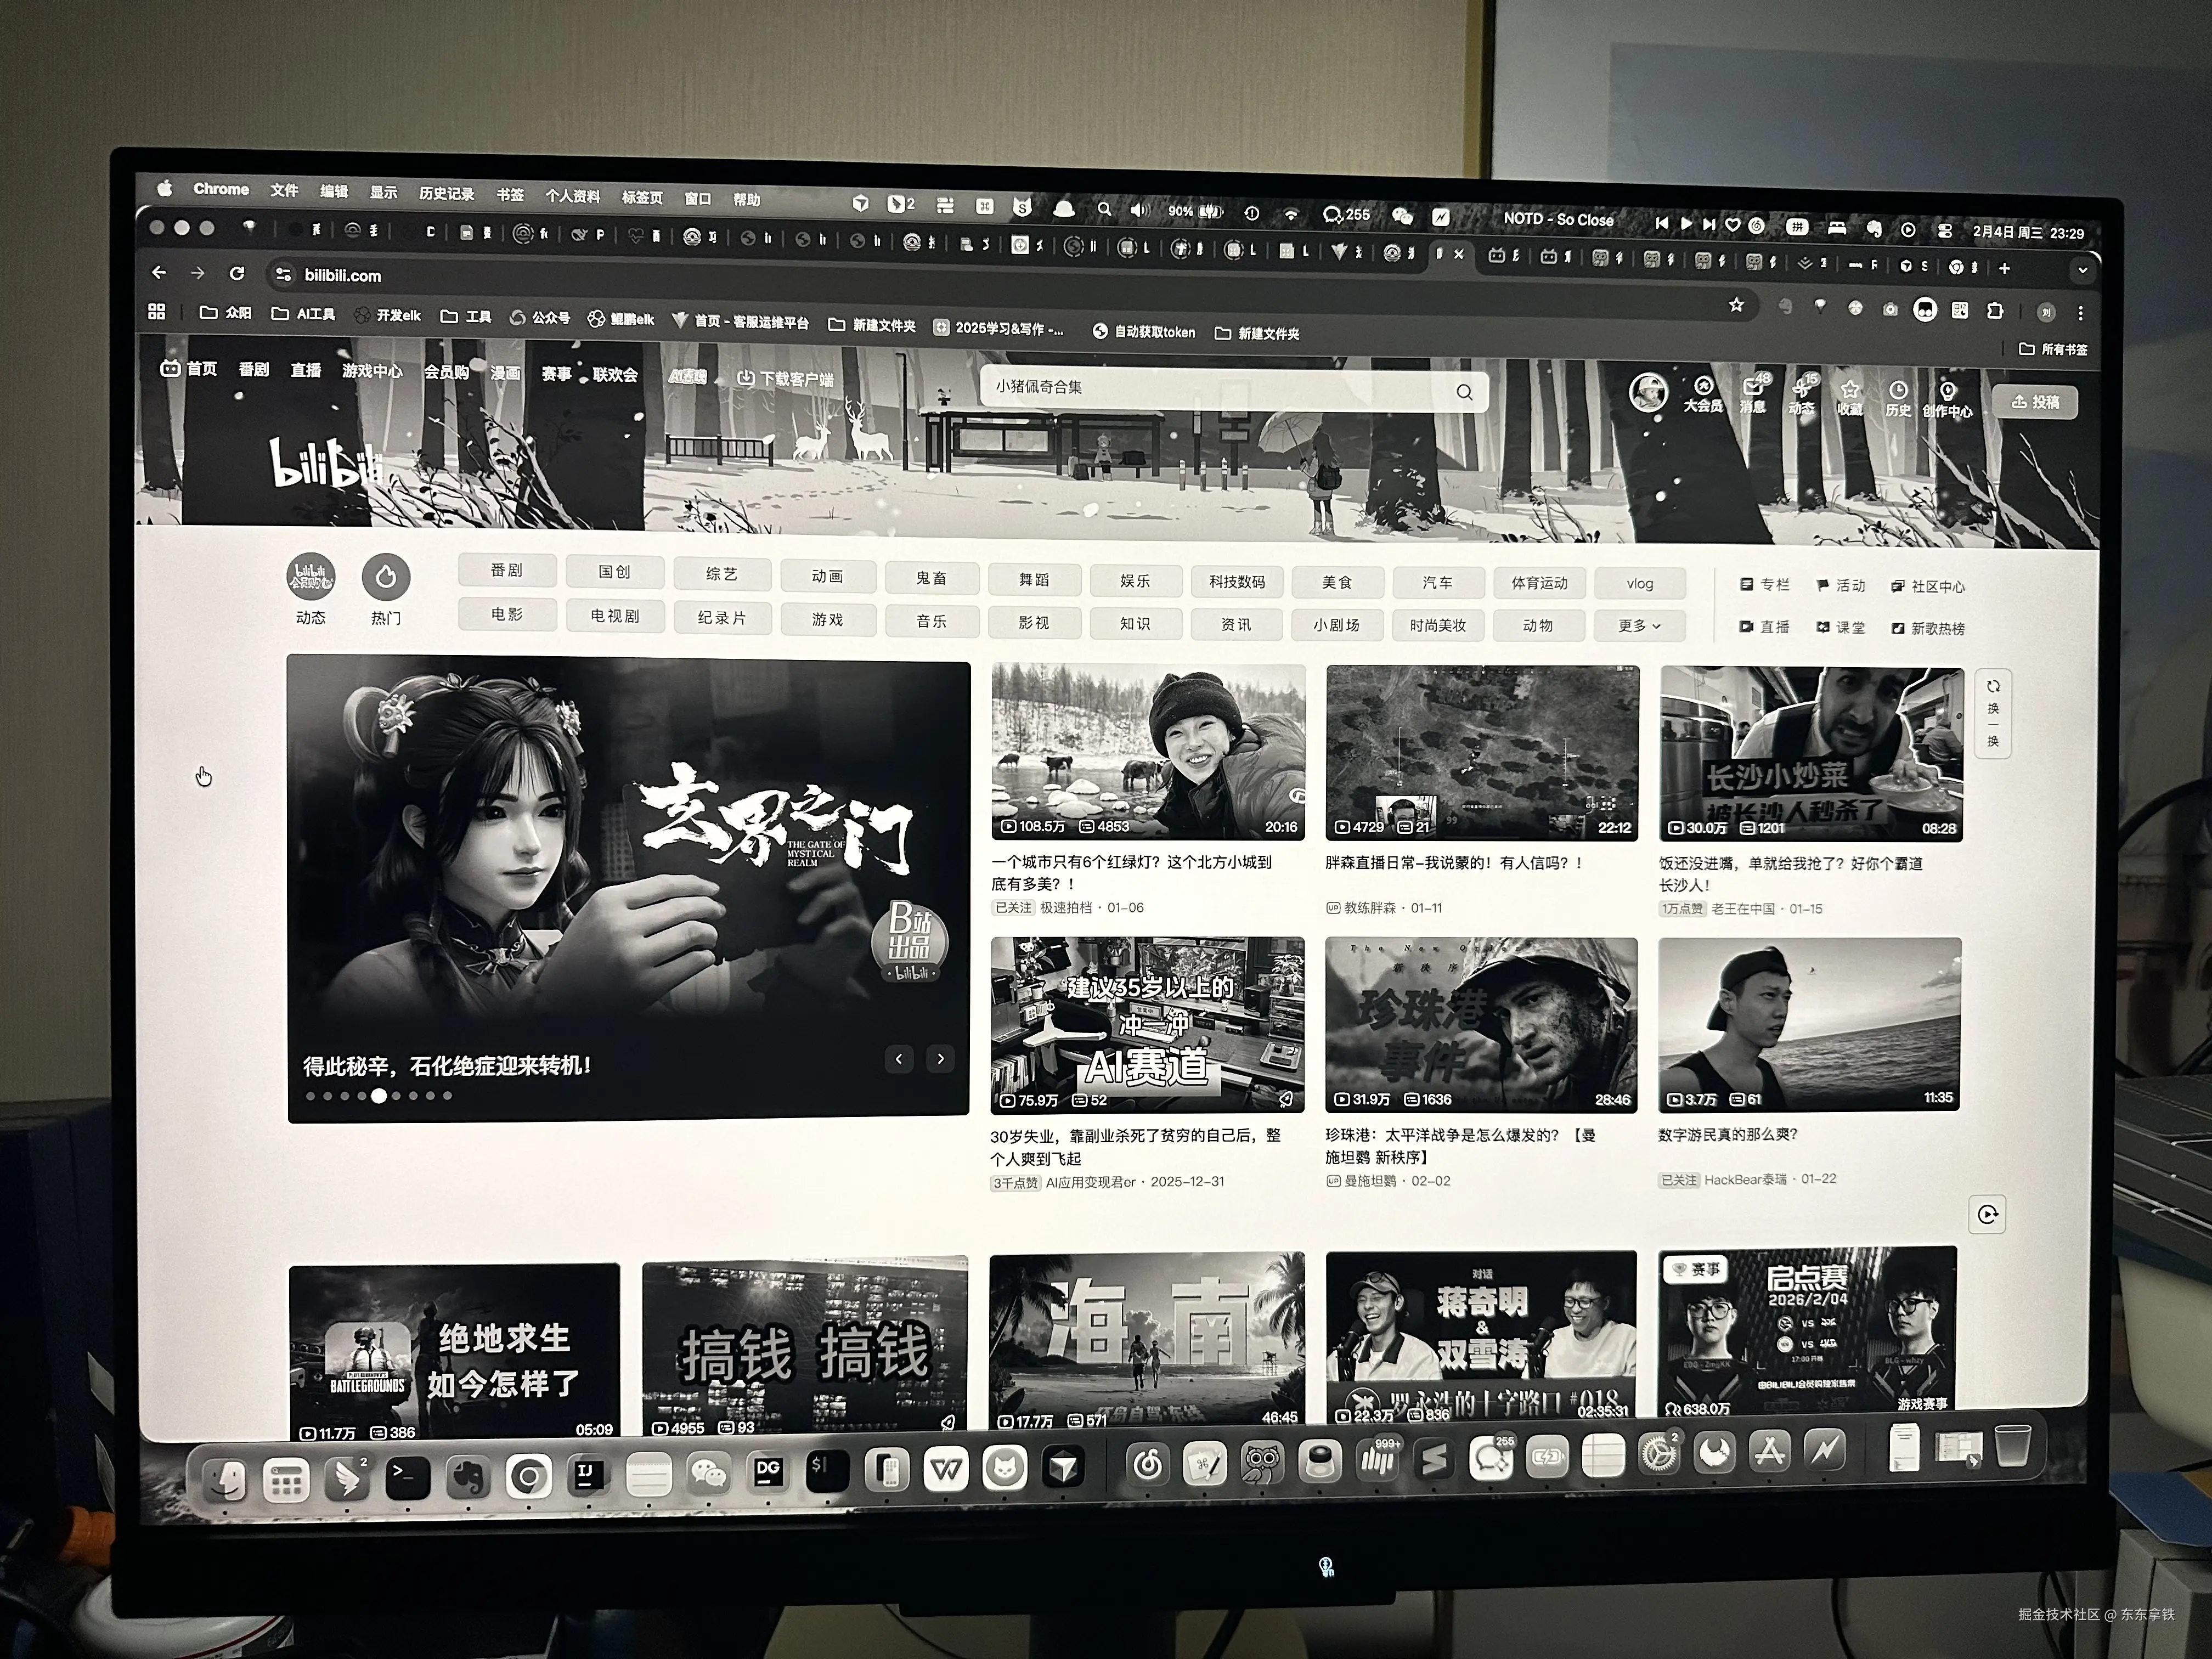Click the 热门 flame icon
The image size is (2212, 1659).
386,577
